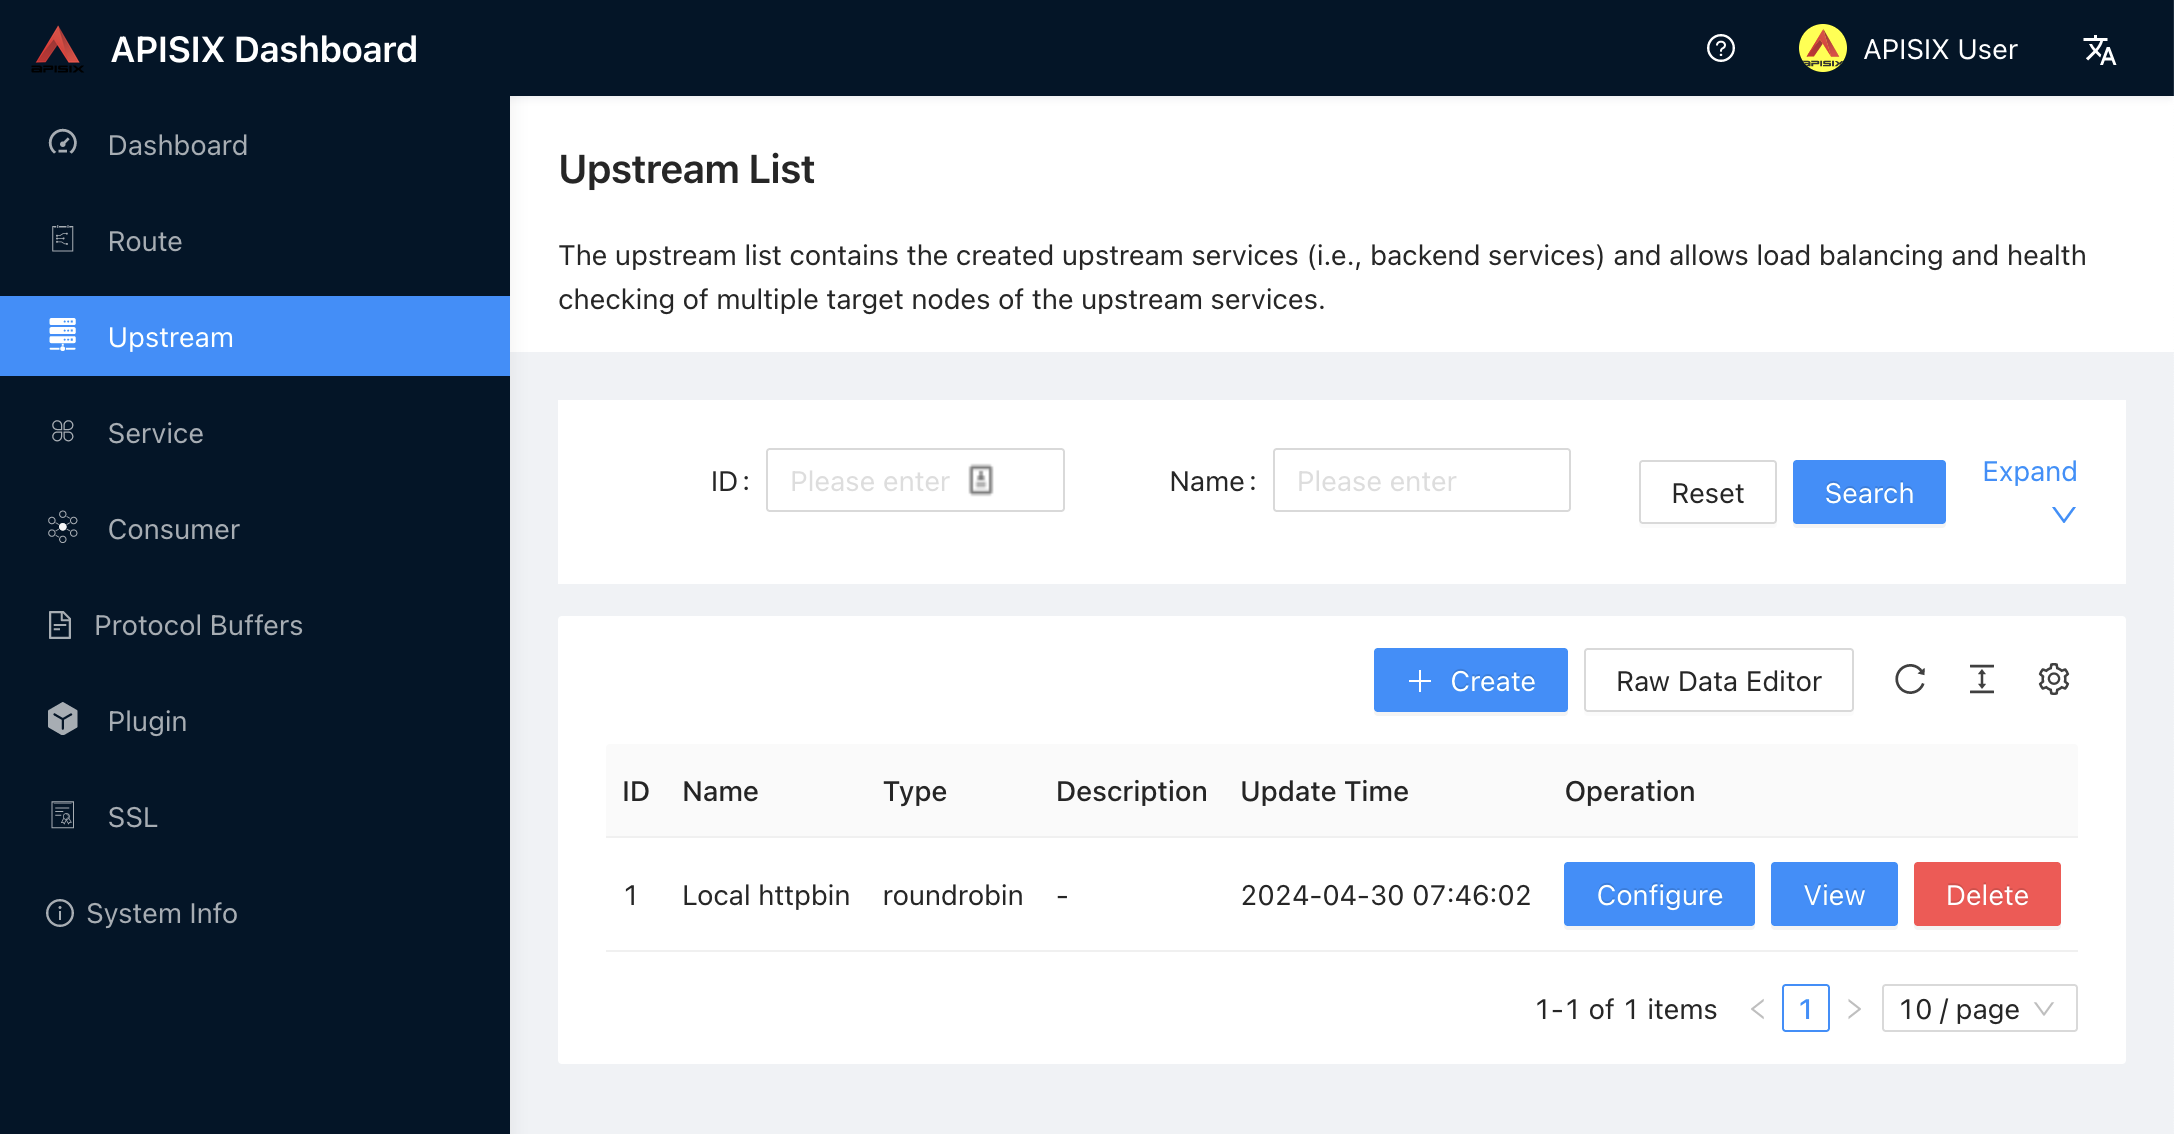This screenshot has width=2174, height=1134.
Task: Click the help question mark icon
Action: click(1720, 48)
